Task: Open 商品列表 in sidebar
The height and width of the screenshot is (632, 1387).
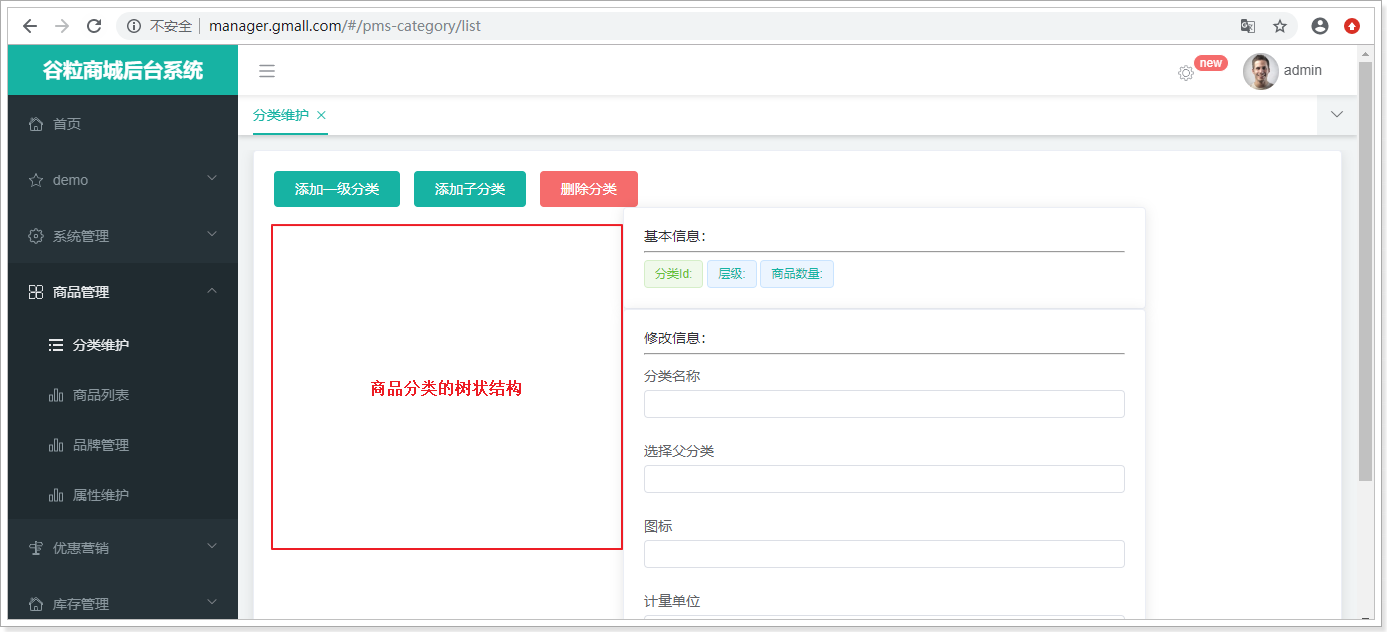Action: [100, 395]
